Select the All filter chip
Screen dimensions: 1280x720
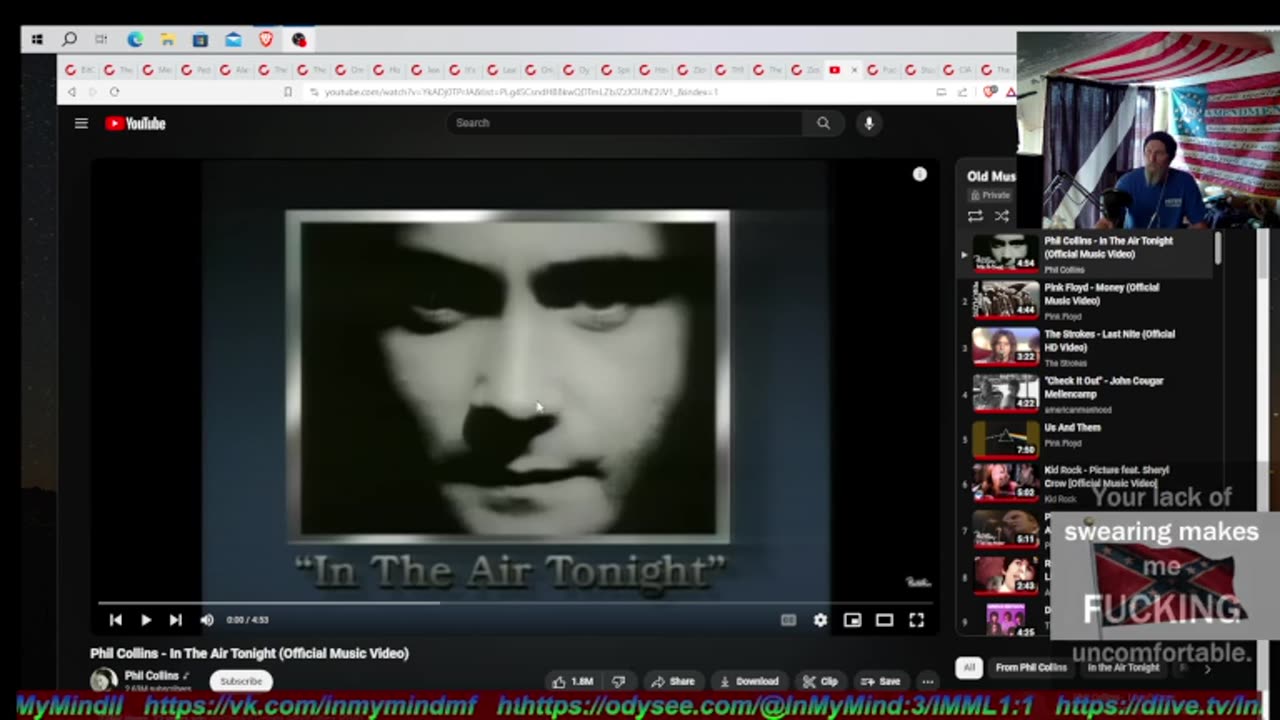coord(969,667)
